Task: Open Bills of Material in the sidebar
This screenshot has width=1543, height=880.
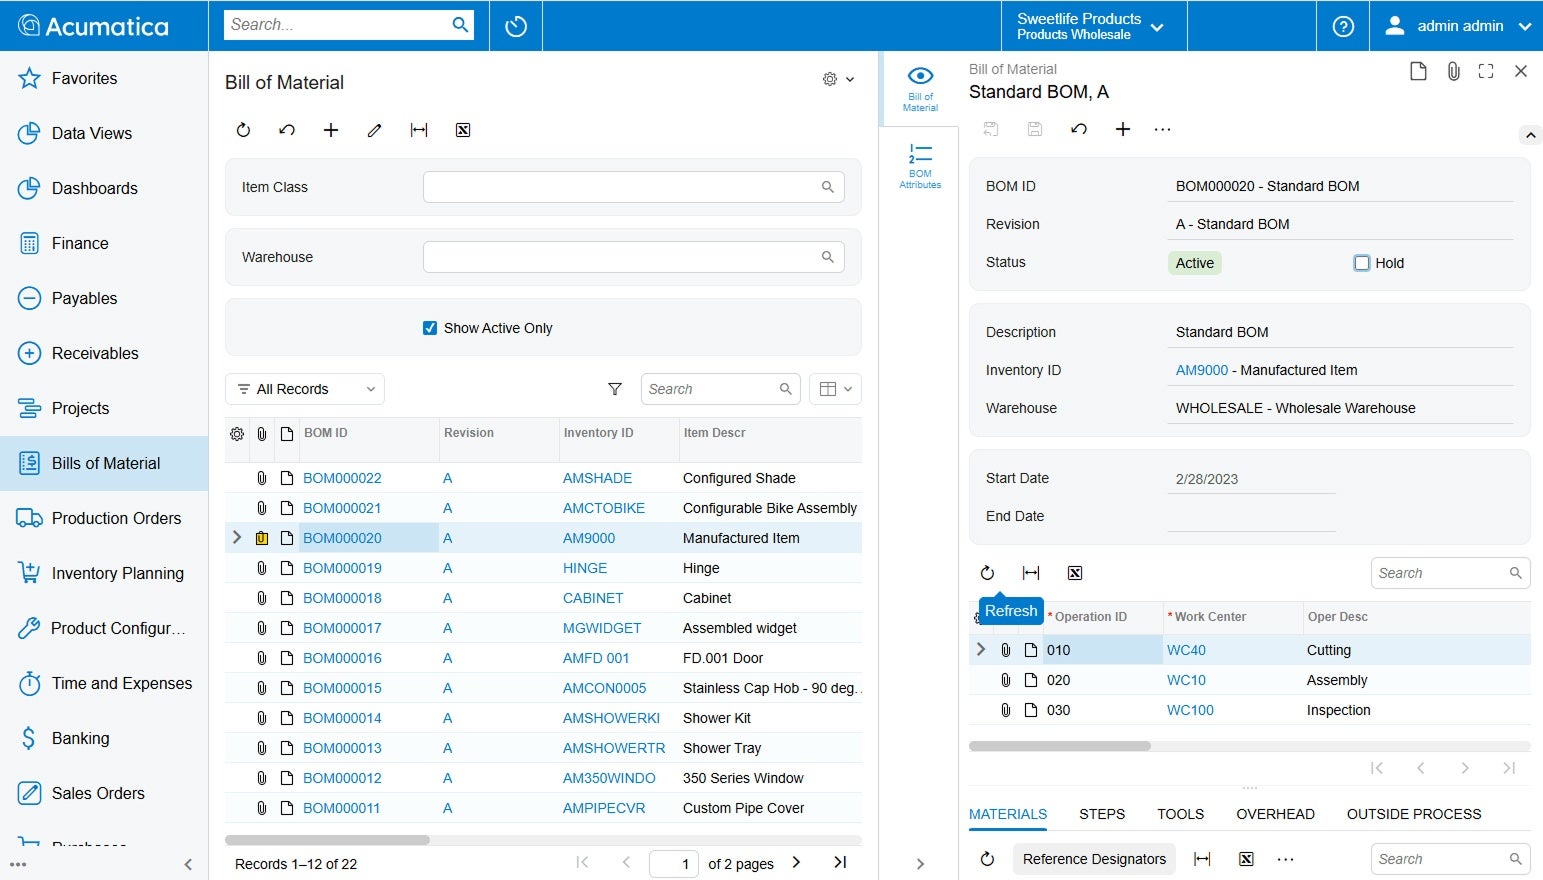Action: pos(105,463)
